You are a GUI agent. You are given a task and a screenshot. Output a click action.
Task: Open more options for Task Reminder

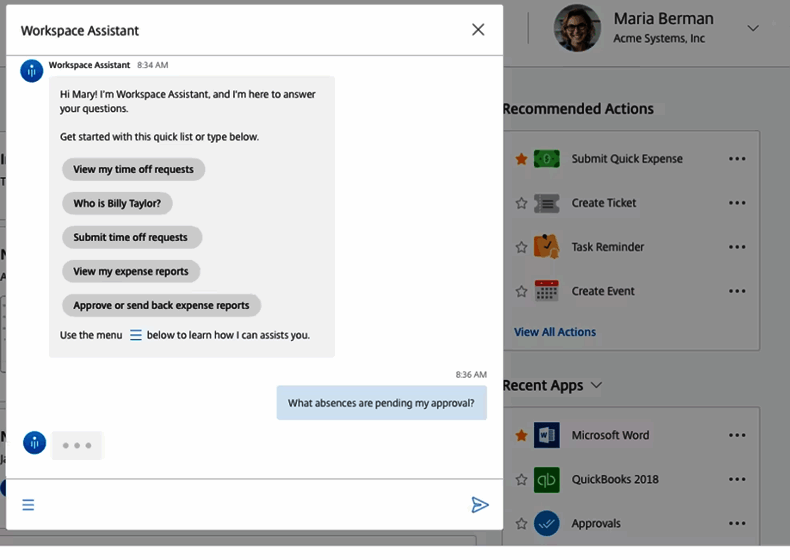click(737, 247)
